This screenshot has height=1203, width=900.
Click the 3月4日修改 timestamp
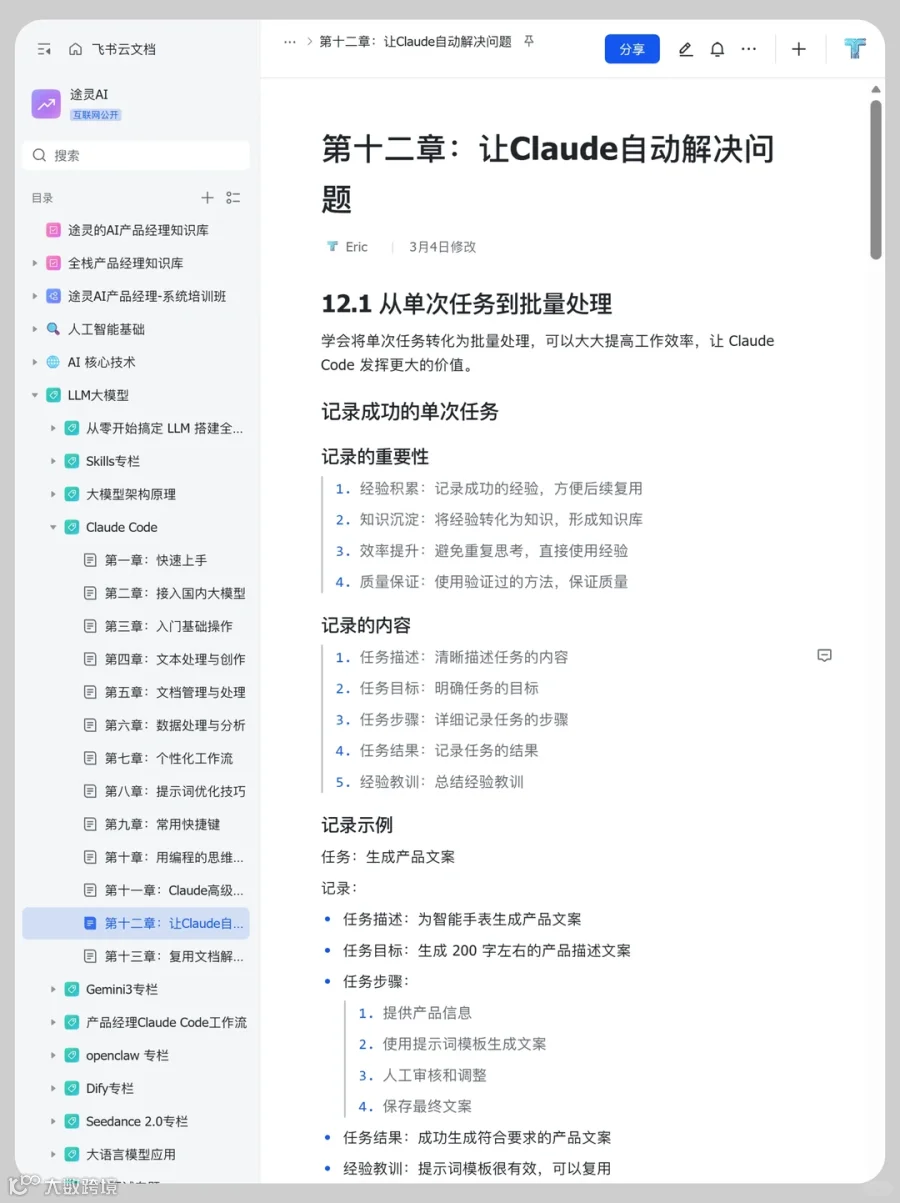[442, 247]
